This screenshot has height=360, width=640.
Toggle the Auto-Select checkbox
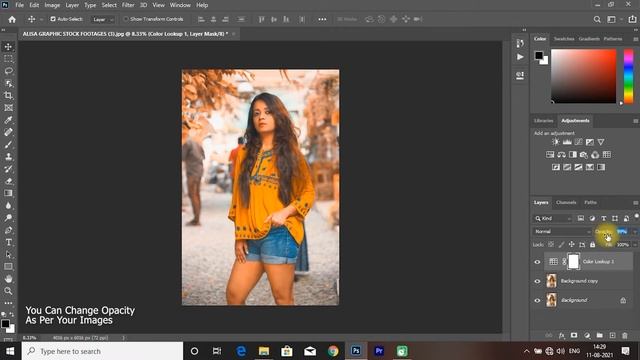click(x=53, y=19)
